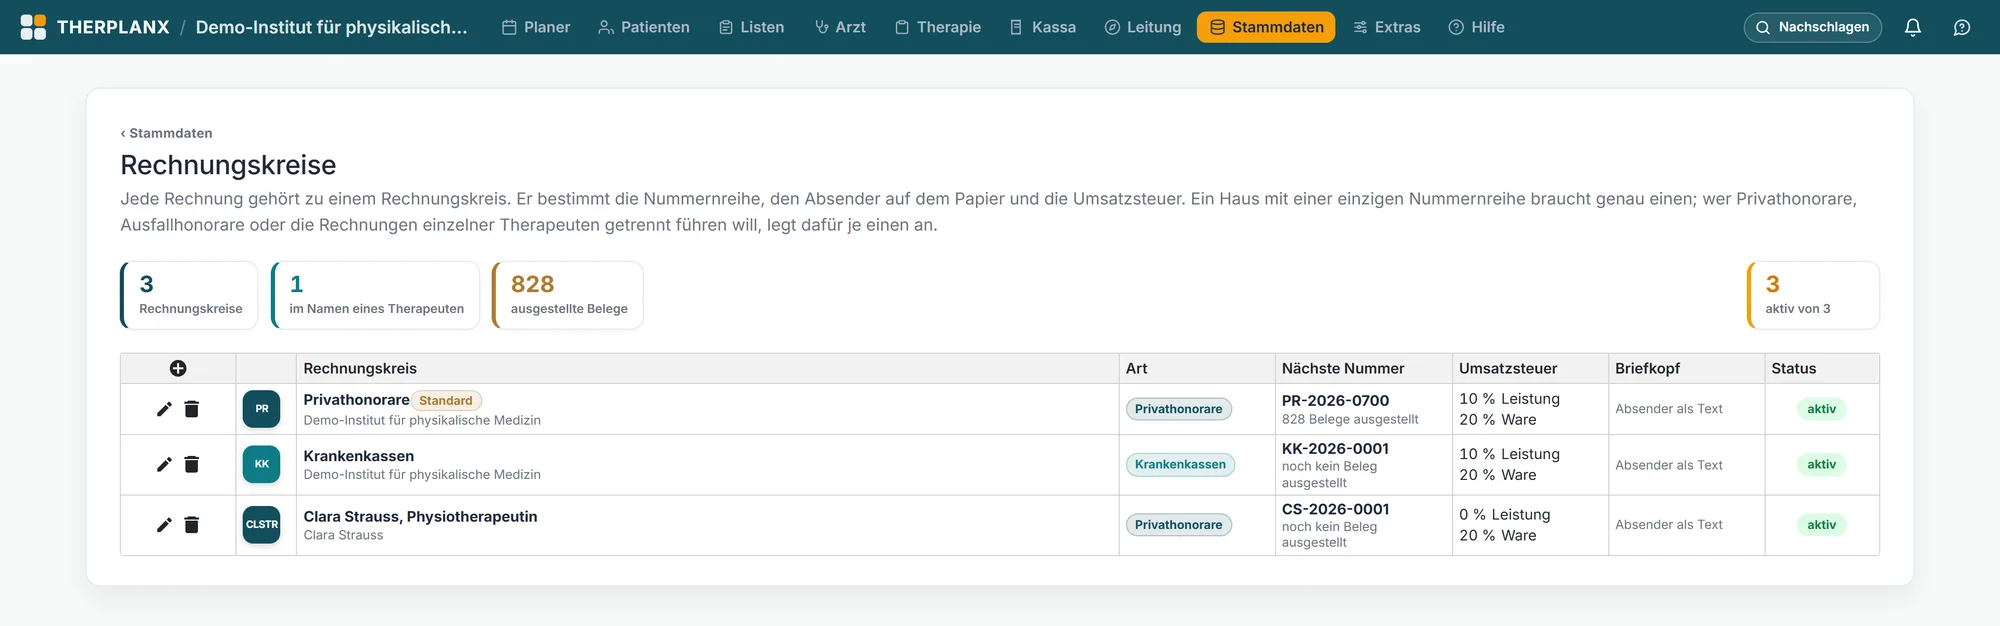Click the Demo-Institut für physikalisch... title
Viewport: 2000px width, 626px height.
coord(331,27)
